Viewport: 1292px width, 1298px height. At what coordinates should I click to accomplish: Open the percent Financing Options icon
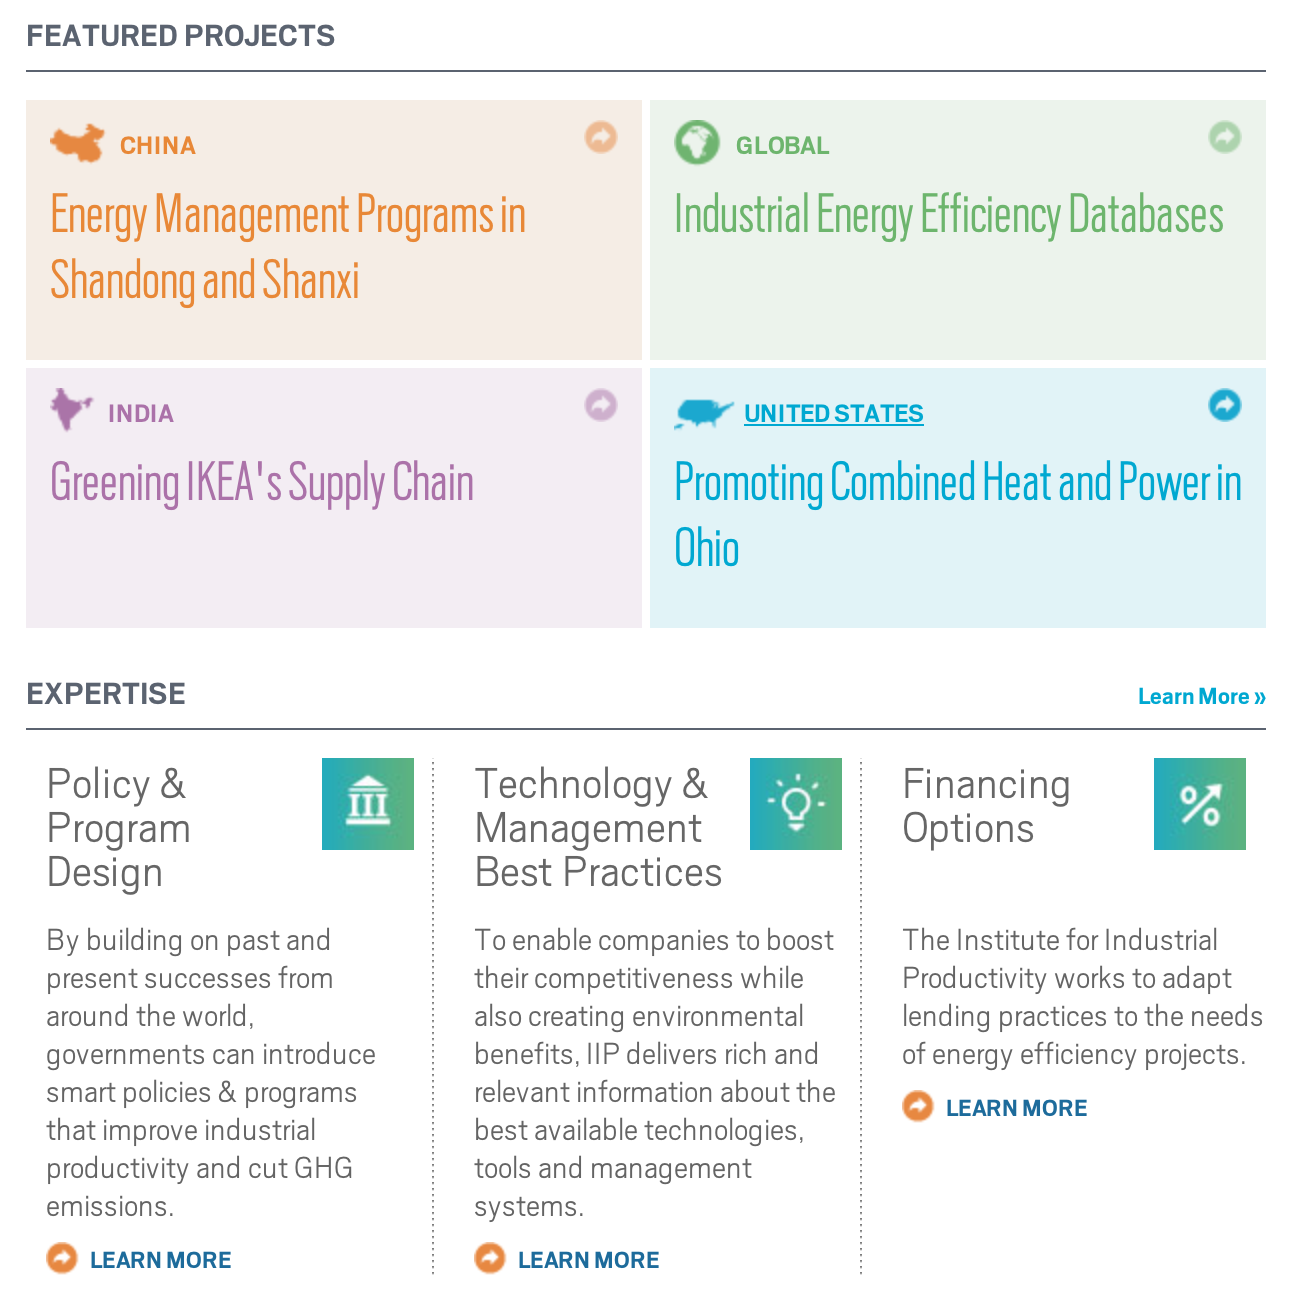pyautogui.click(x=1200, y=804)
